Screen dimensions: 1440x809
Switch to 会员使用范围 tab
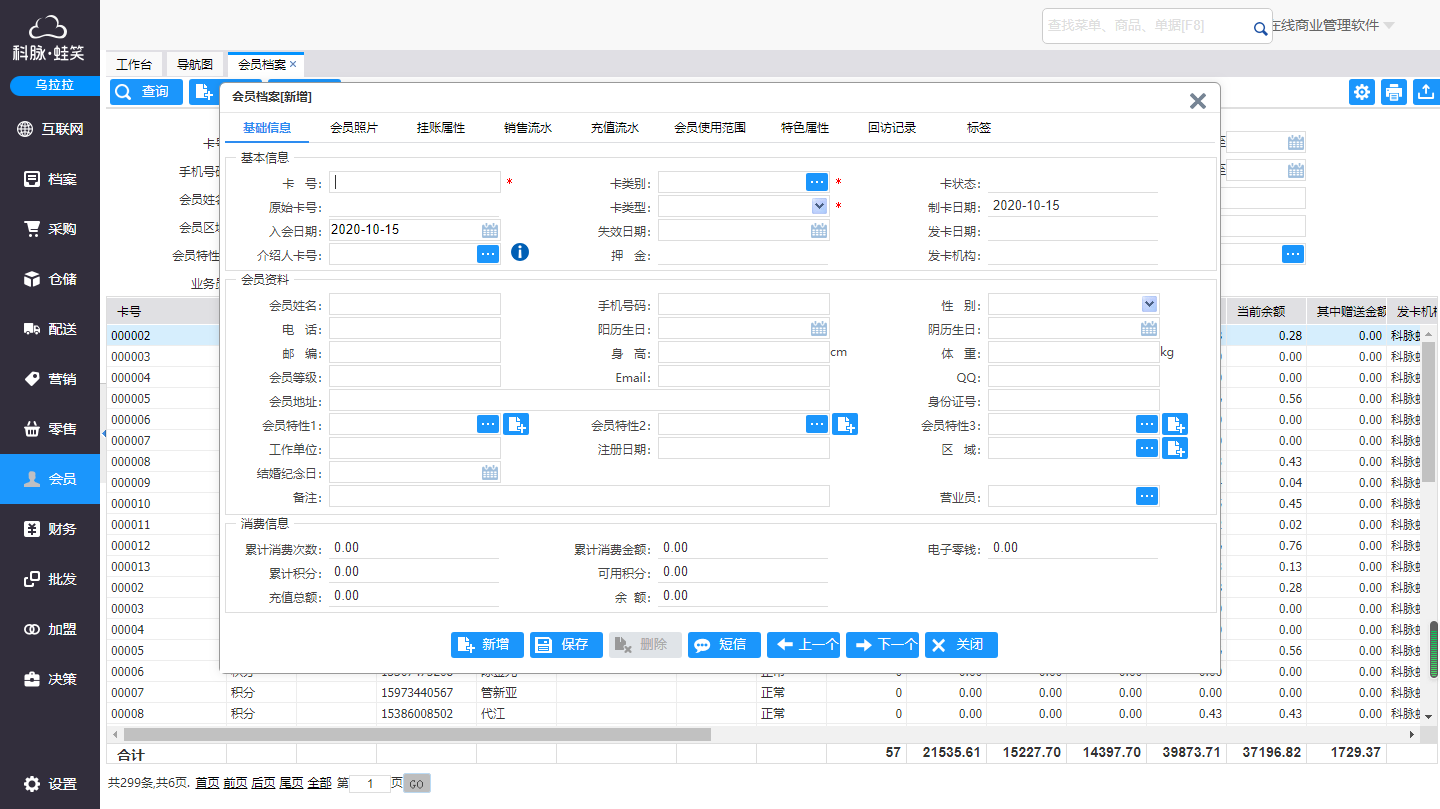click(x=710, y=128)
